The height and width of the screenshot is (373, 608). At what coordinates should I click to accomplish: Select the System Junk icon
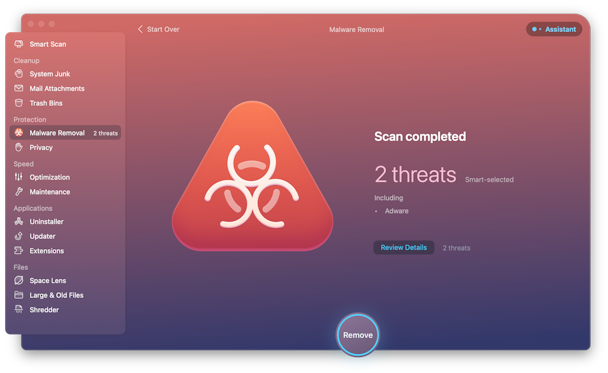click(19, 74)
